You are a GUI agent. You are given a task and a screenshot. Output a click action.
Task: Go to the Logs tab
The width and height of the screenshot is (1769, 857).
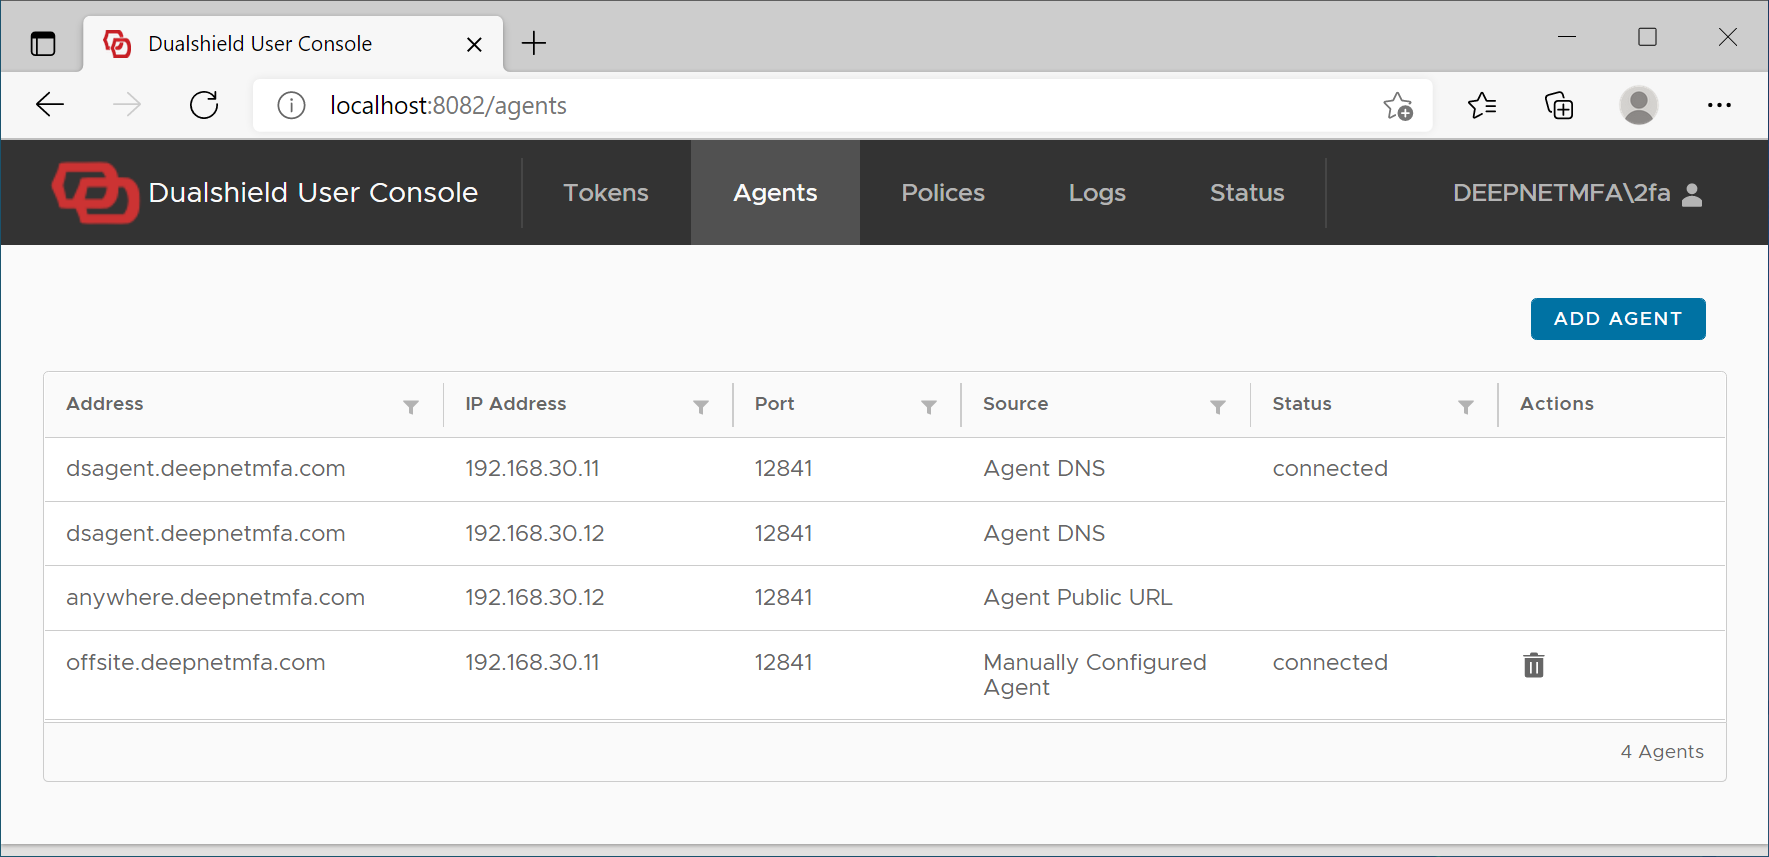[x=1097, y=193]
